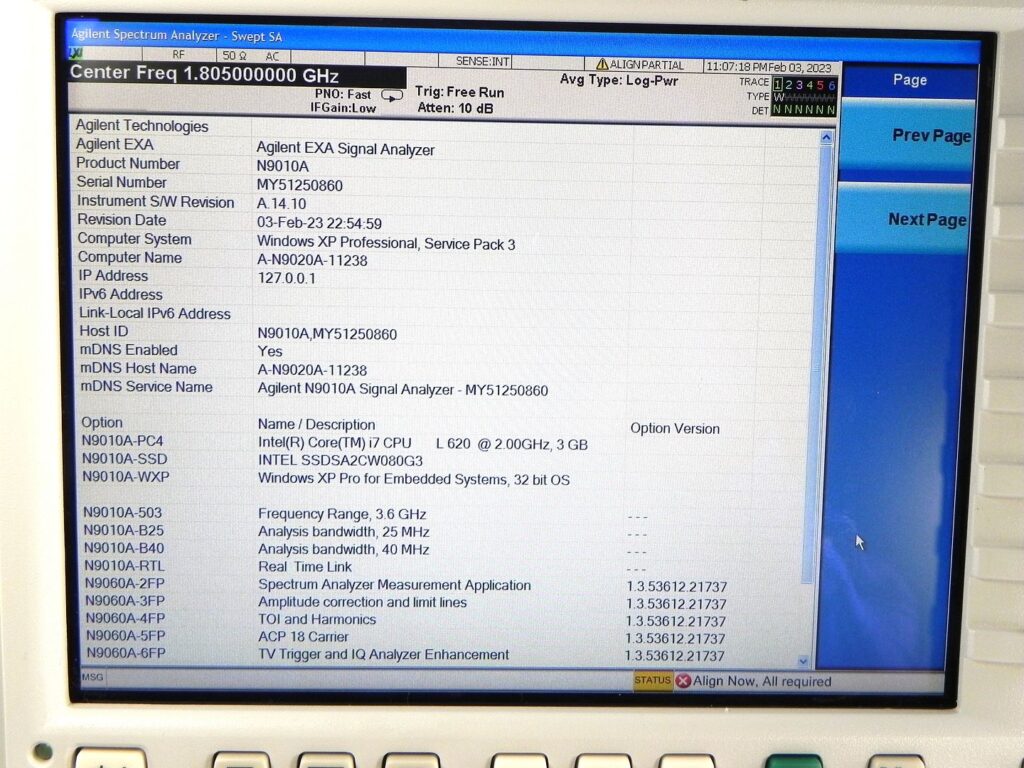The height and width of the screenshot is (768, 1024).
Task: Click the N9010A-PC4 option row
Action: coord(334,443)
